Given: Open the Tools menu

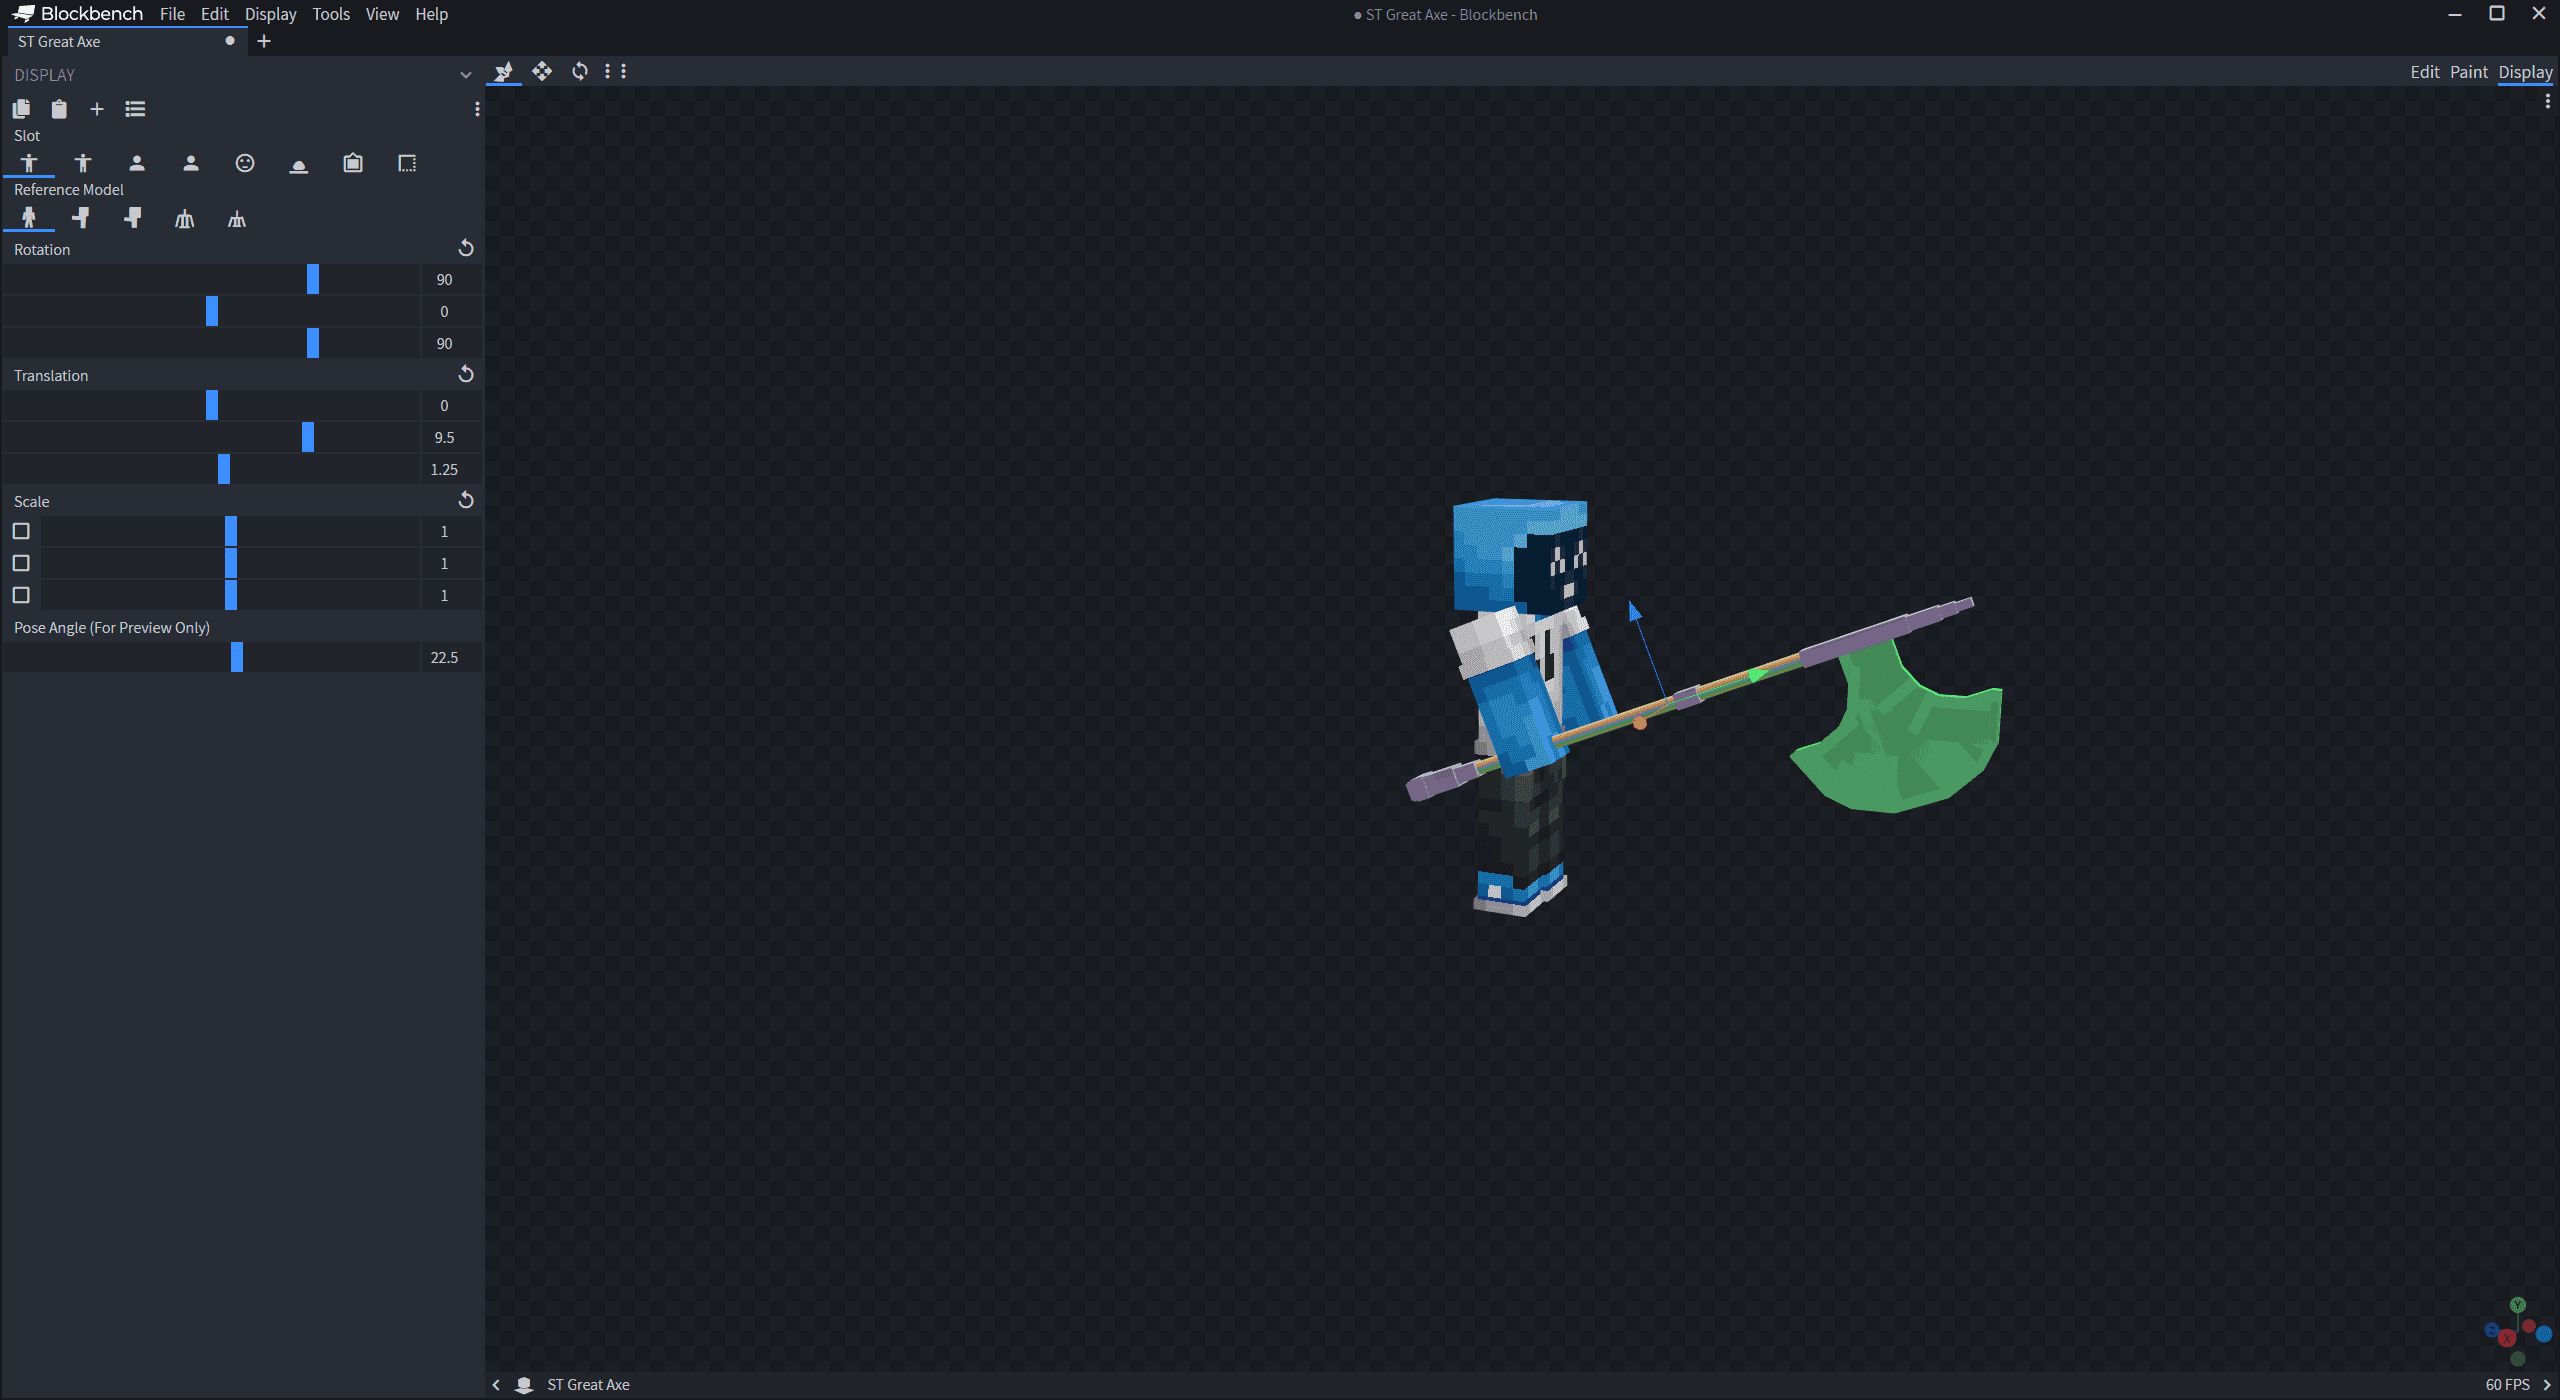Looking at the screenshot, I should [x=330, y=14].
